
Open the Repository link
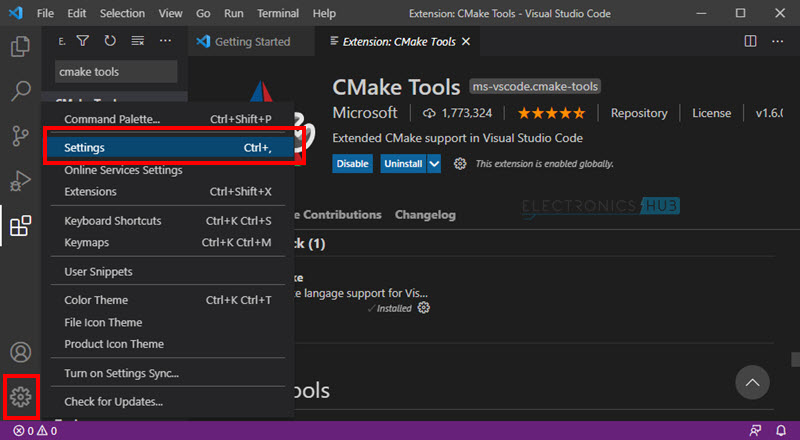pyautogui.click(x=638, y=113)
